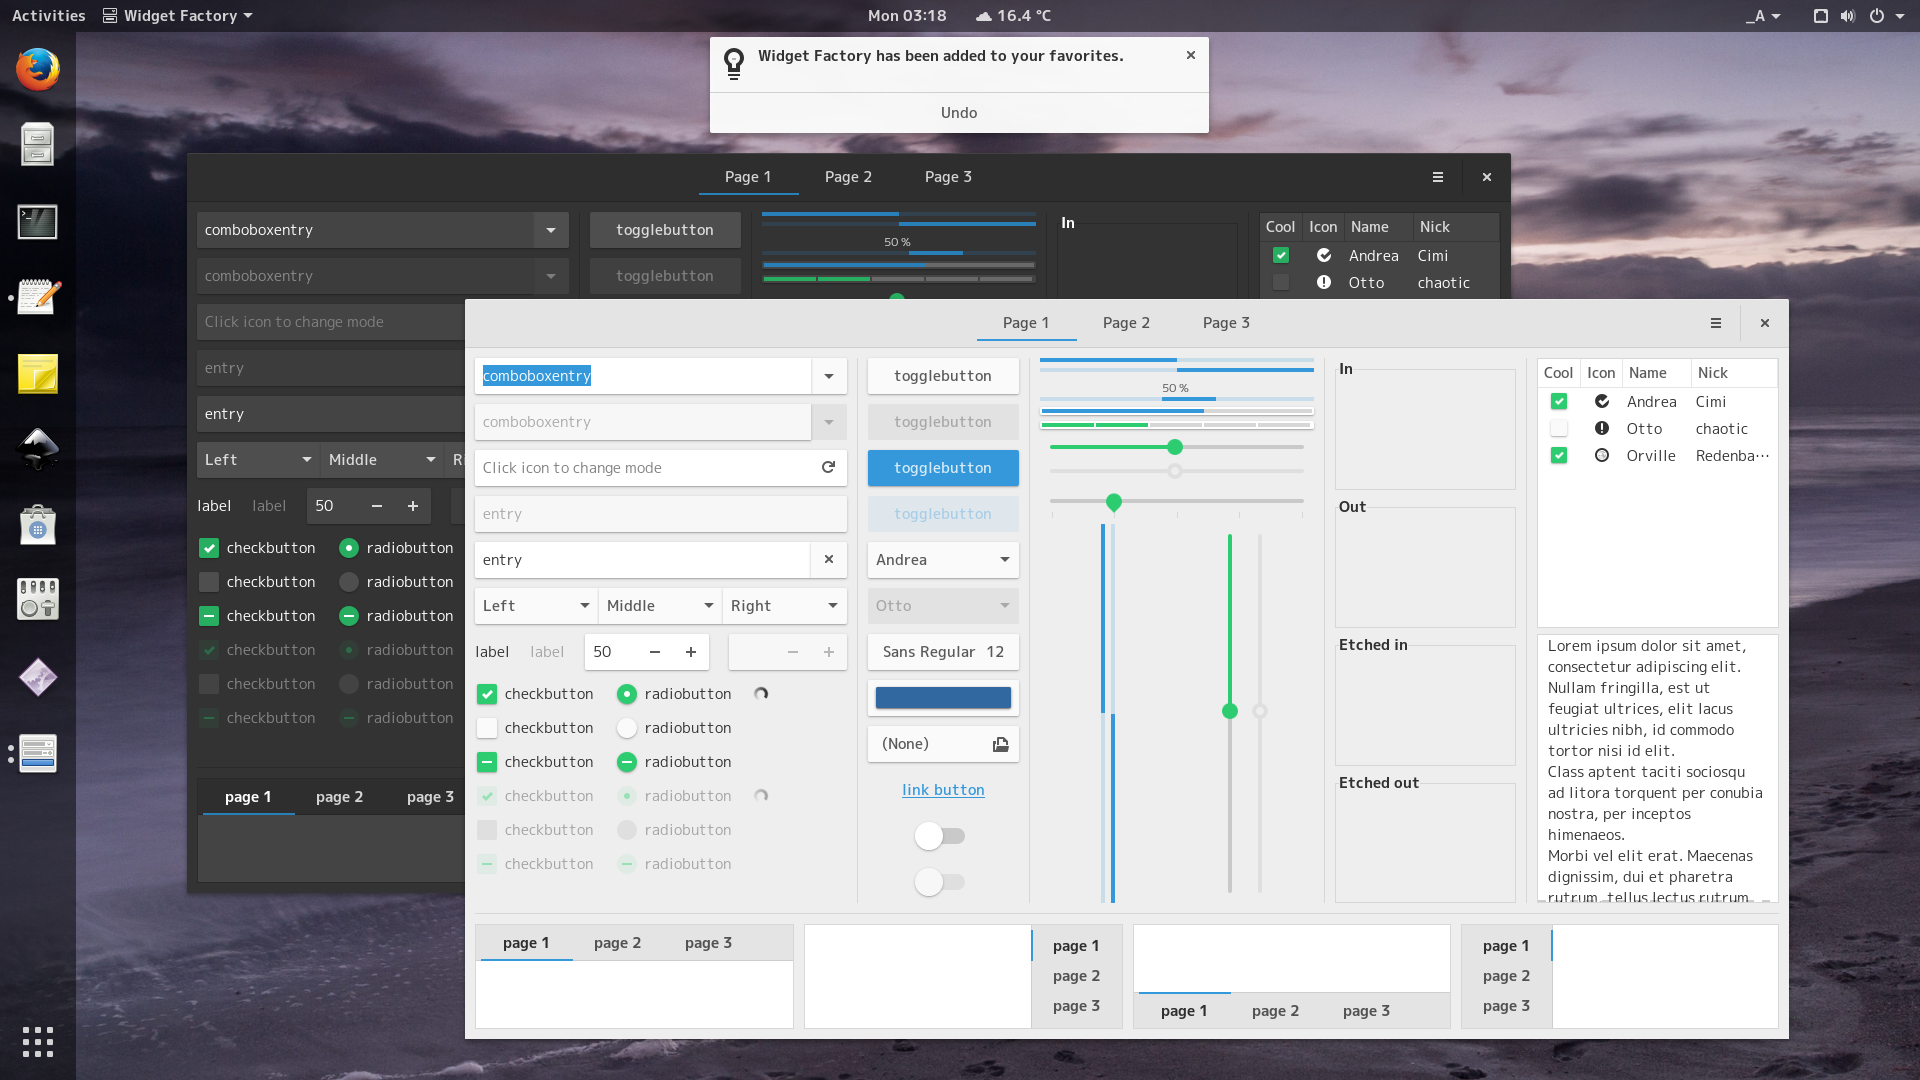Launch Firefox from the dock
The height and width of the screenshot is (1080, 1920).
(37, 70)
